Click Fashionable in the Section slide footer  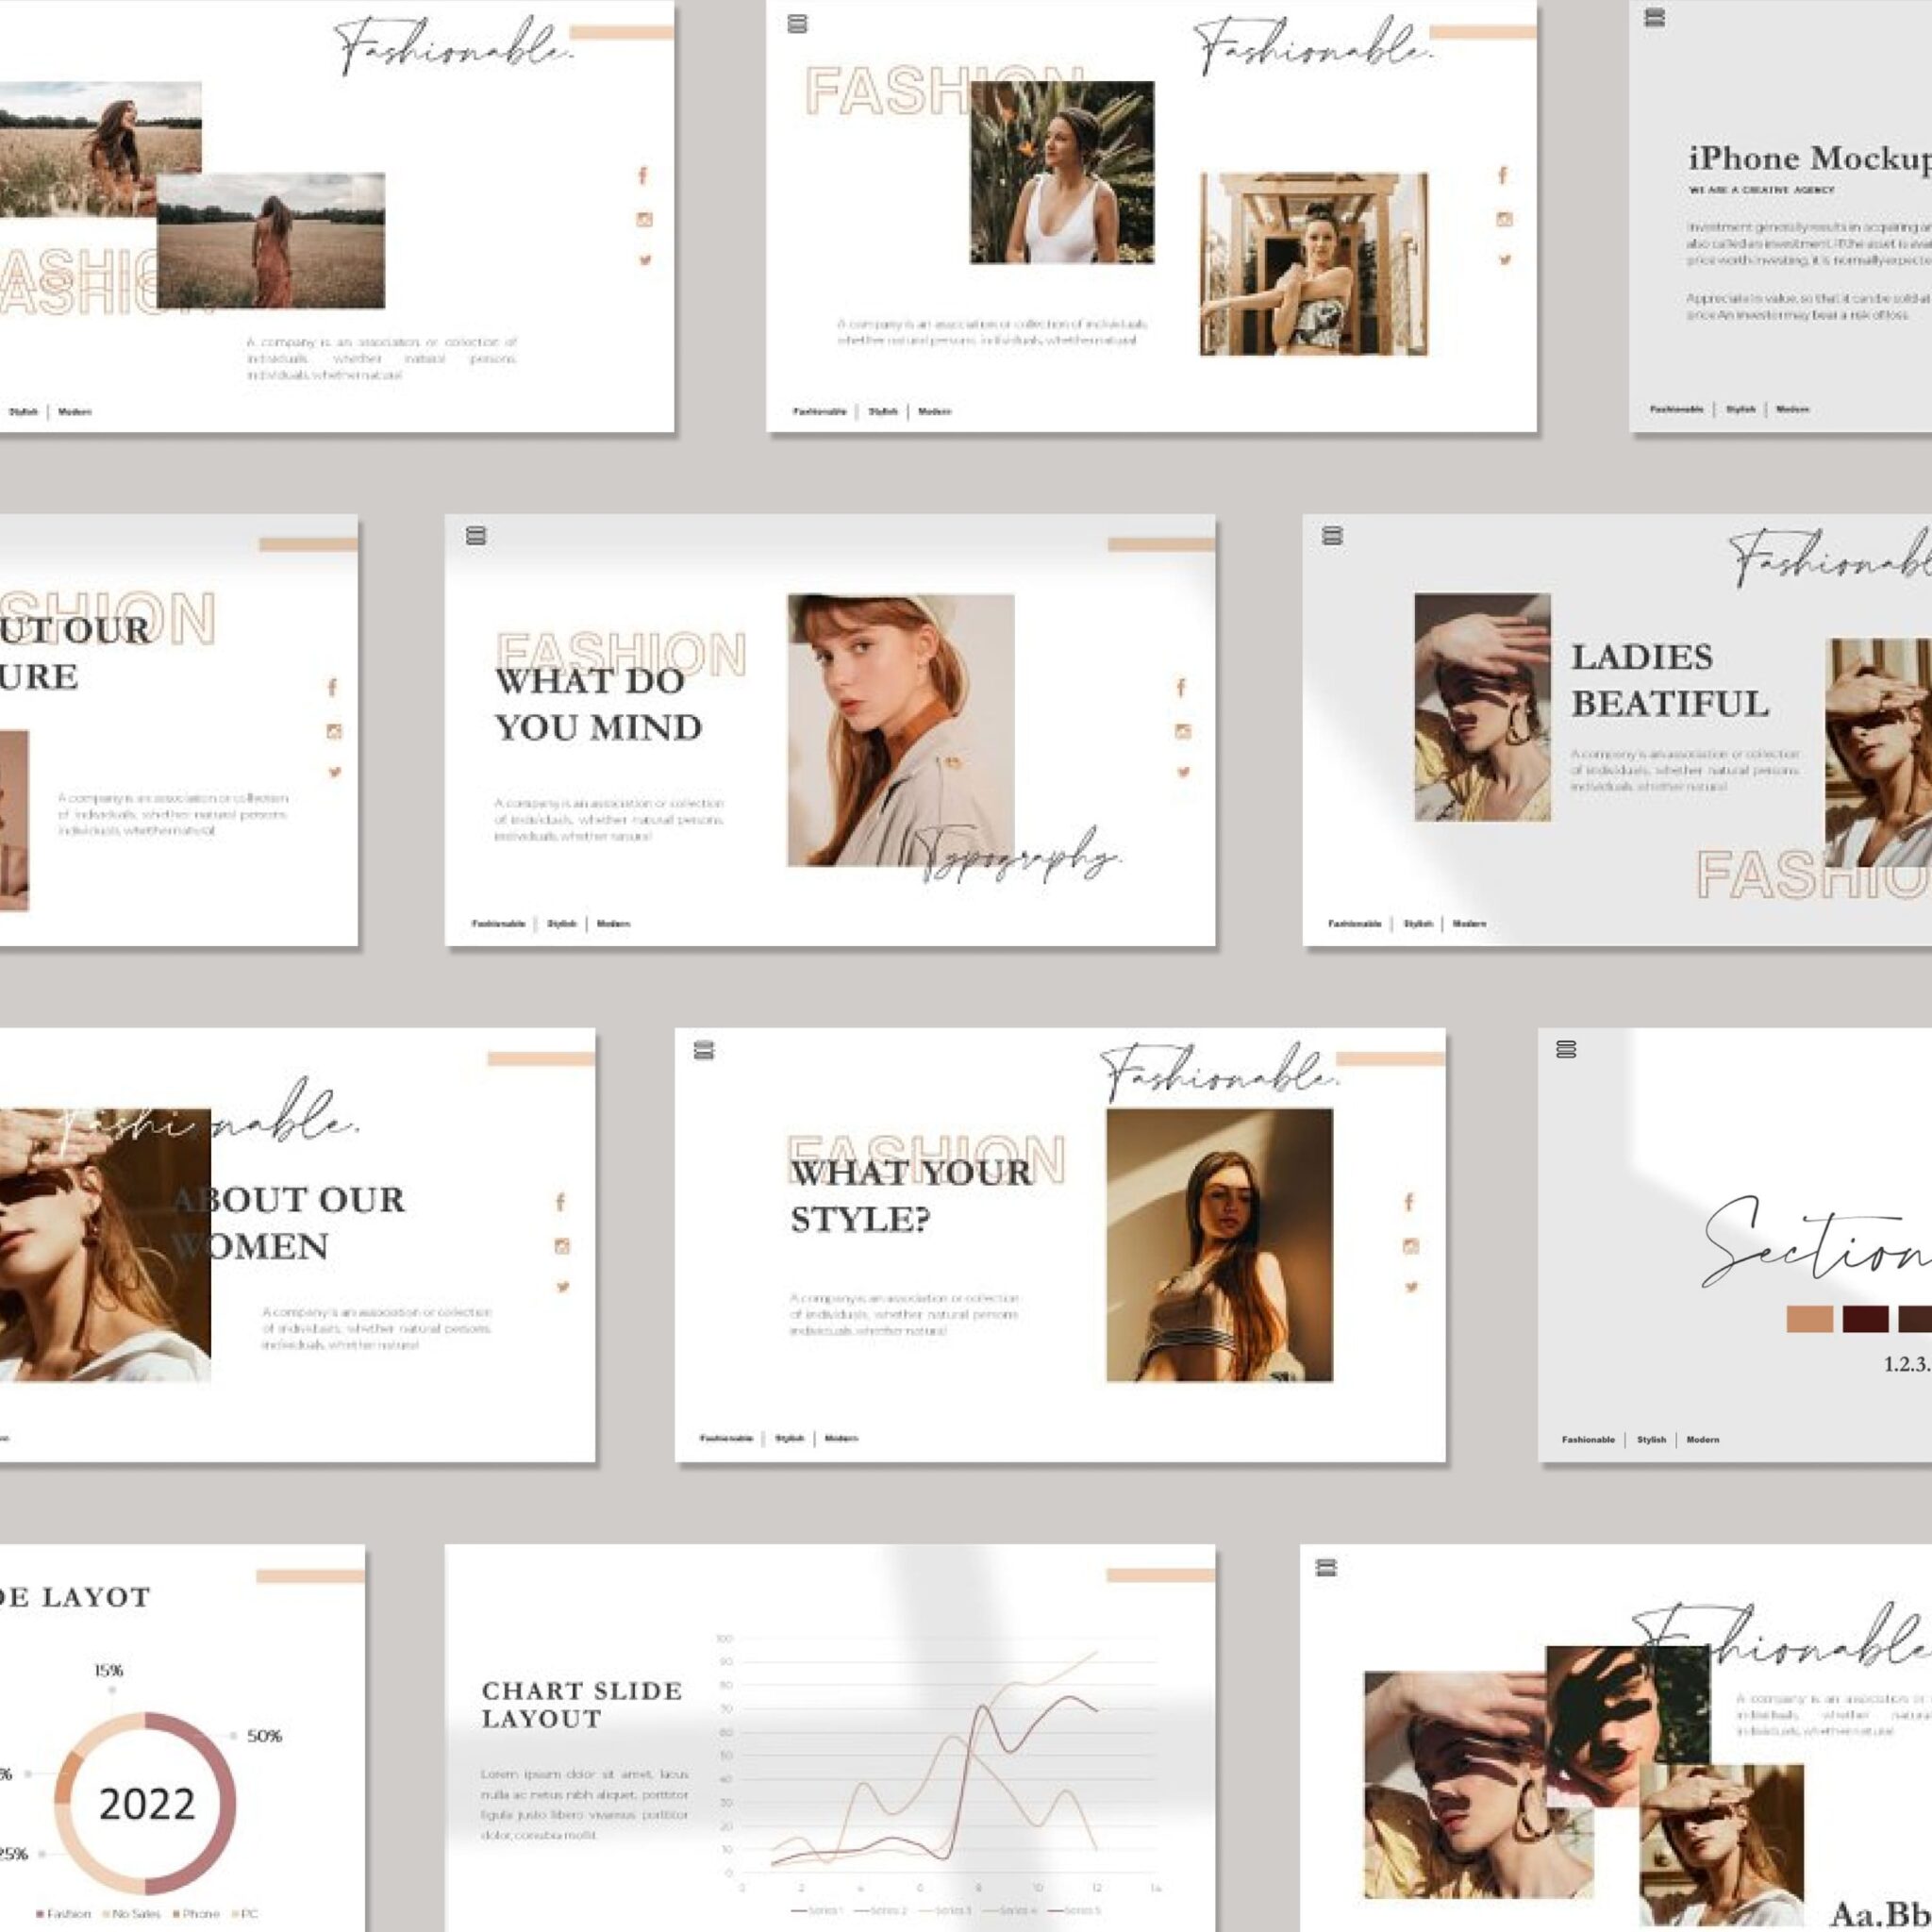pos(1588,1440)
